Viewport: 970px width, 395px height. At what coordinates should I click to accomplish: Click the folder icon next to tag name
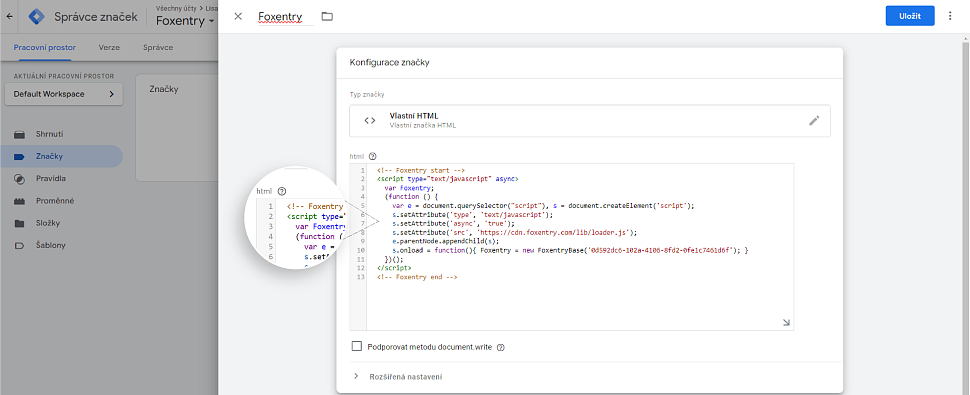point(327,16)
